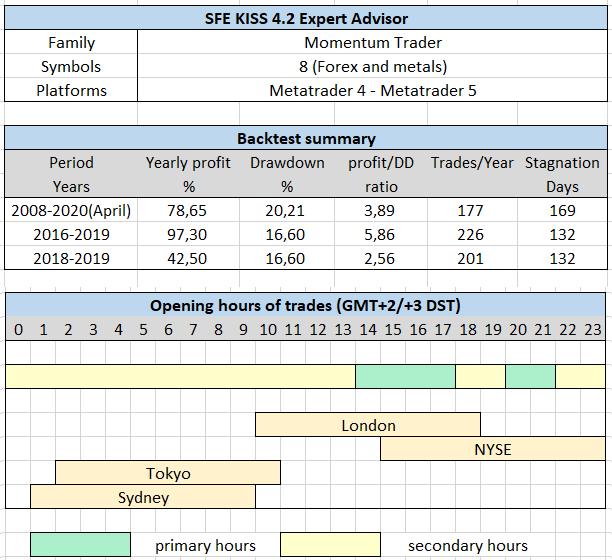Click the hour '5' column header
Image resolution: width=612 pixels, height=560 pixels.
pyautogui.click(x=143, y=329)
